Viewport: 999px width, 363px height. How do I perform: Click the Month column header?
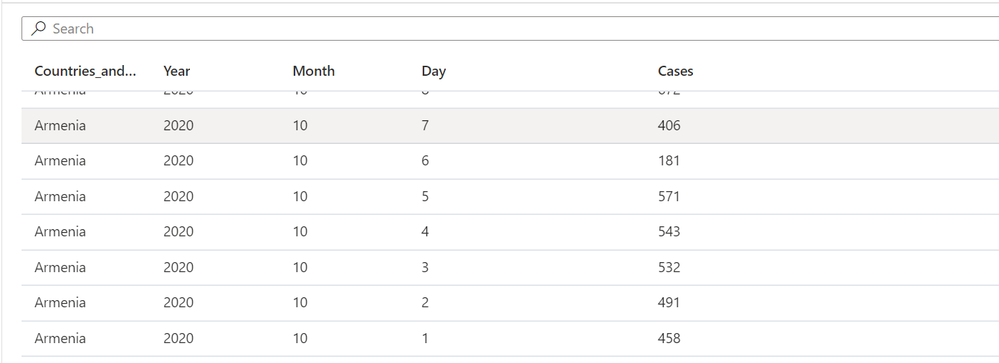[x=313, y=71]
